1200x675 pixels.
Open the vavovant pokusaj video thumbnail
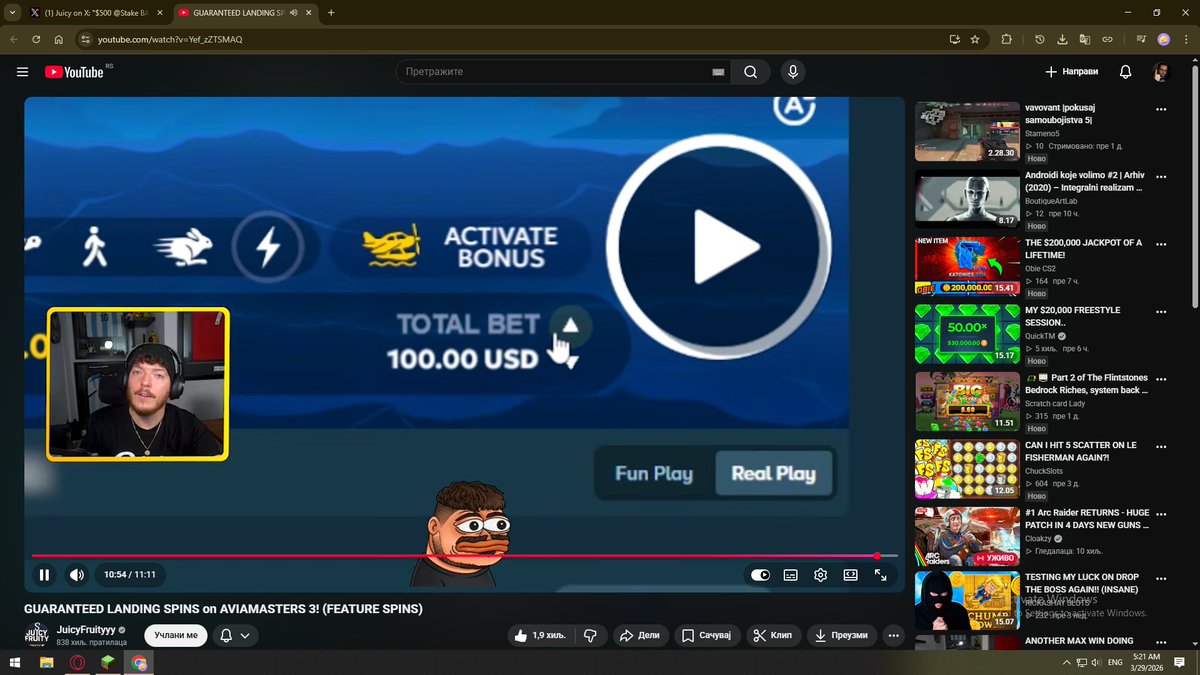[x=967, y=131]
